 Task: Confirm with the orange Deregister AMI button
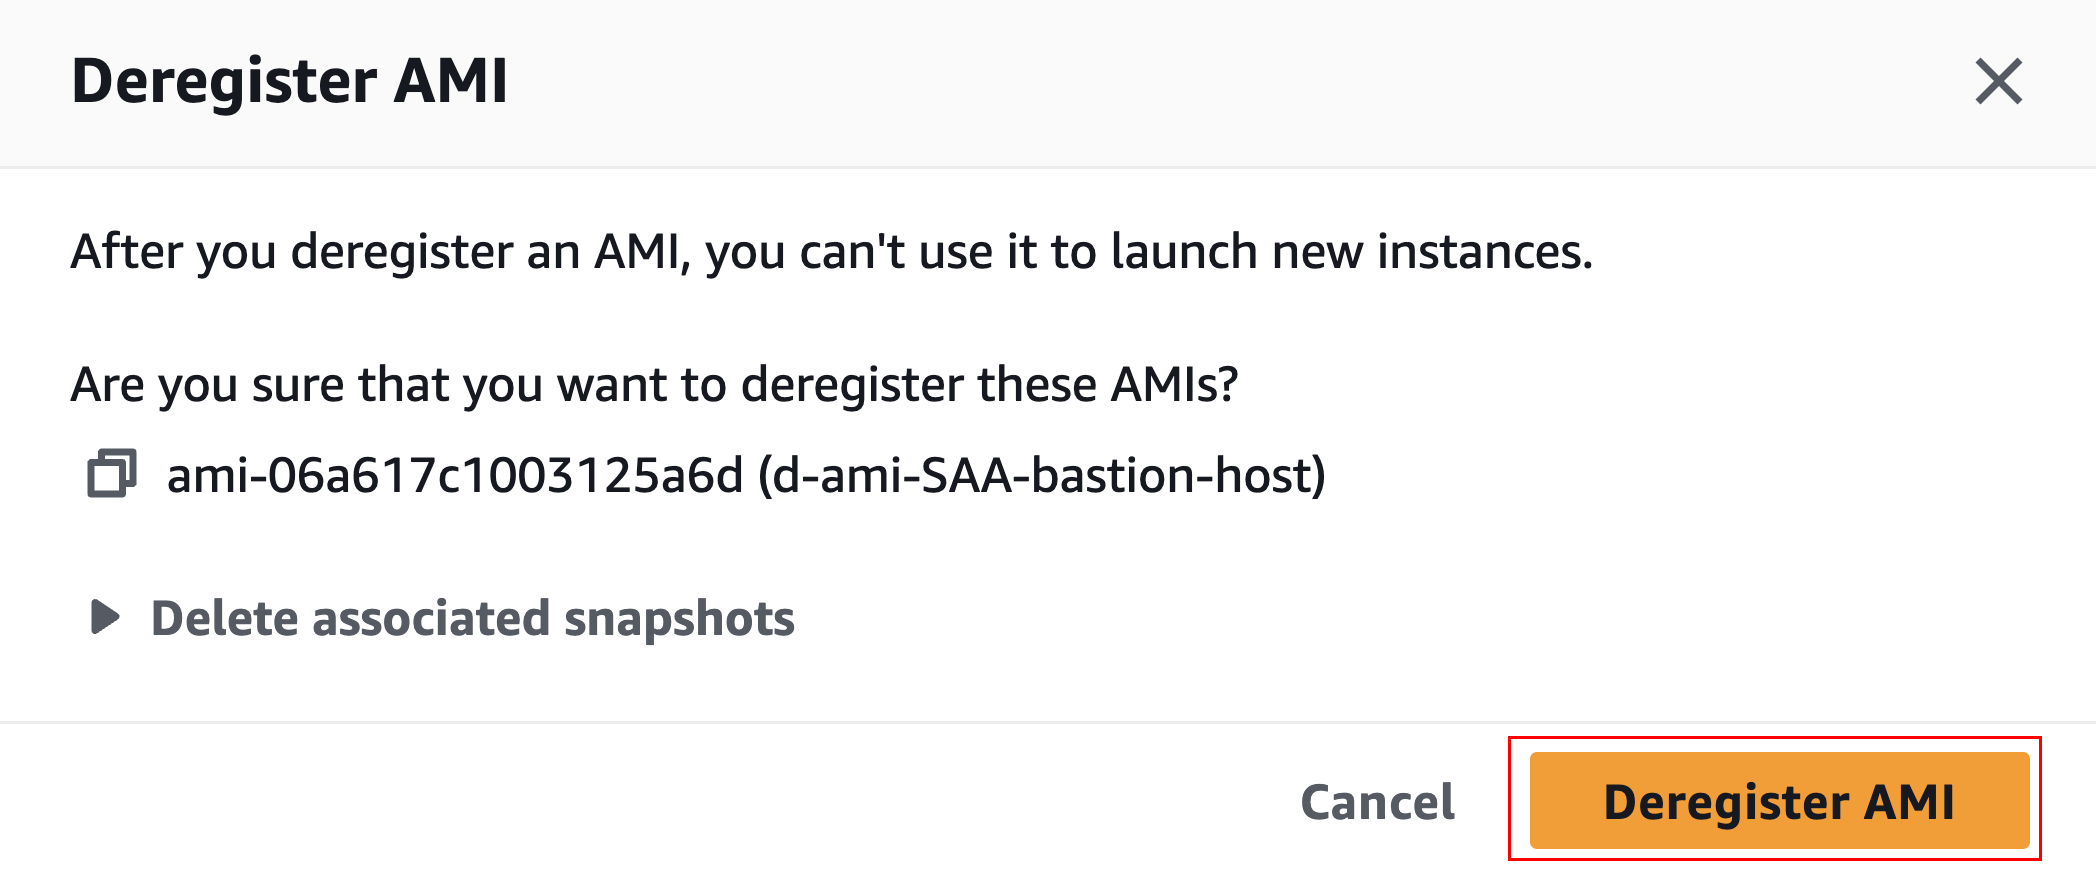tap(1778, 801)
